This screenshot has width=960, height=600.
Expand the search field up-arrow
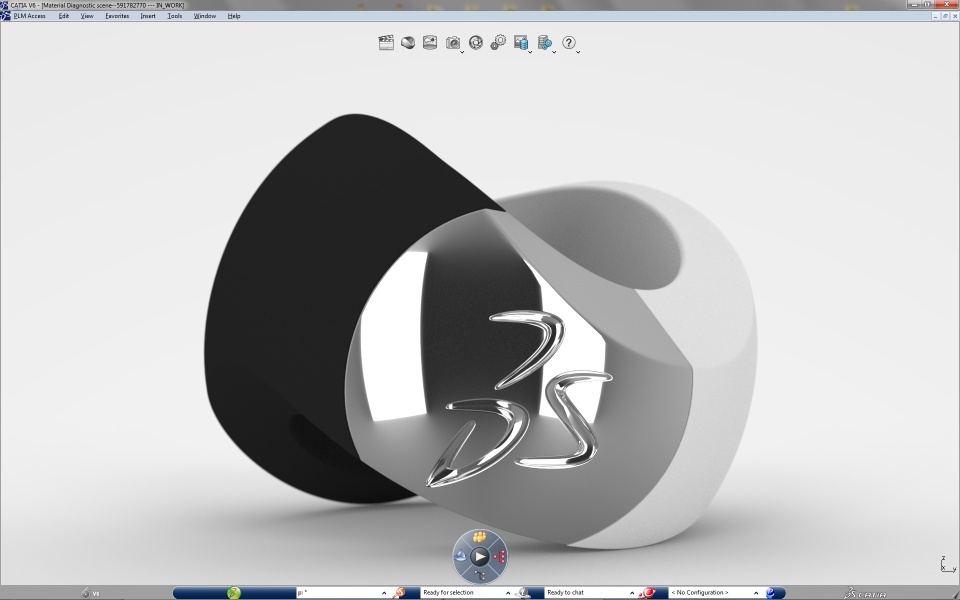(x=384, y=593)
